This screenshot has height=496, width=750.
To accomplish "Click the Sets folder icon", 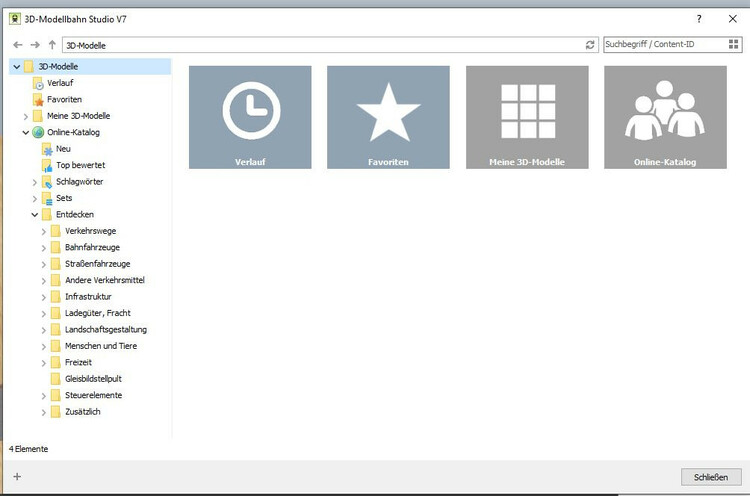I will point(47,198).
